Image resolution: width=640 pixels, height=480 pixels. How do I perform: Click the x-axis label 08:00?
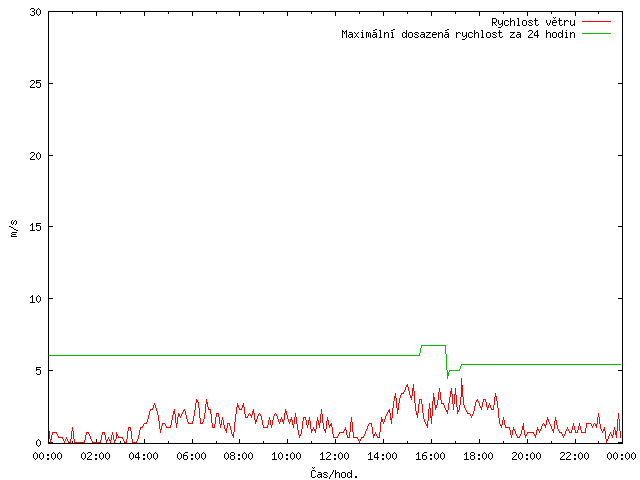click(239, 456)
